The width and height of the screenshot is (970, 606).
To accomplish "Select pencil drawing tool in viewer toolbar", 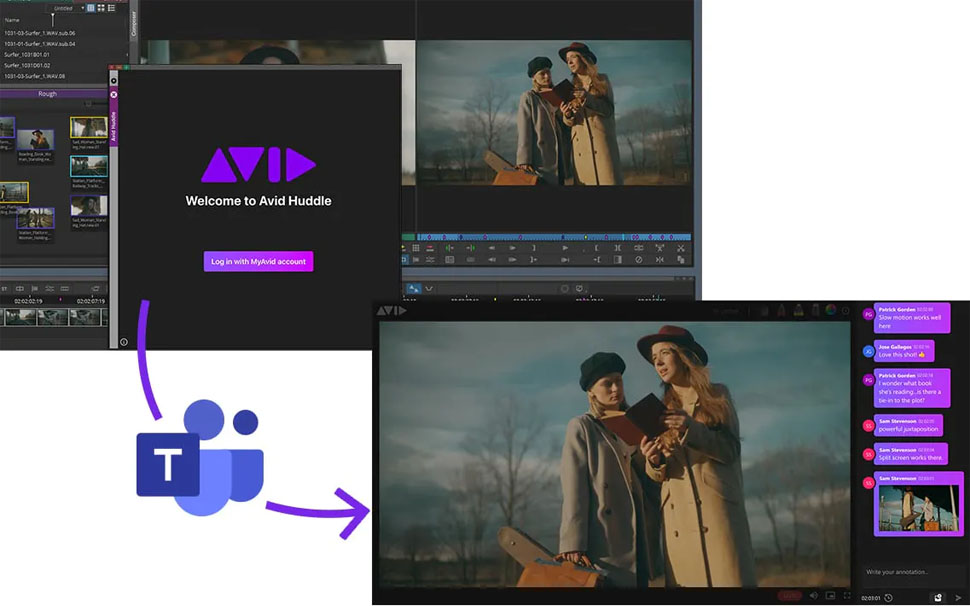I will click(781, 310).
